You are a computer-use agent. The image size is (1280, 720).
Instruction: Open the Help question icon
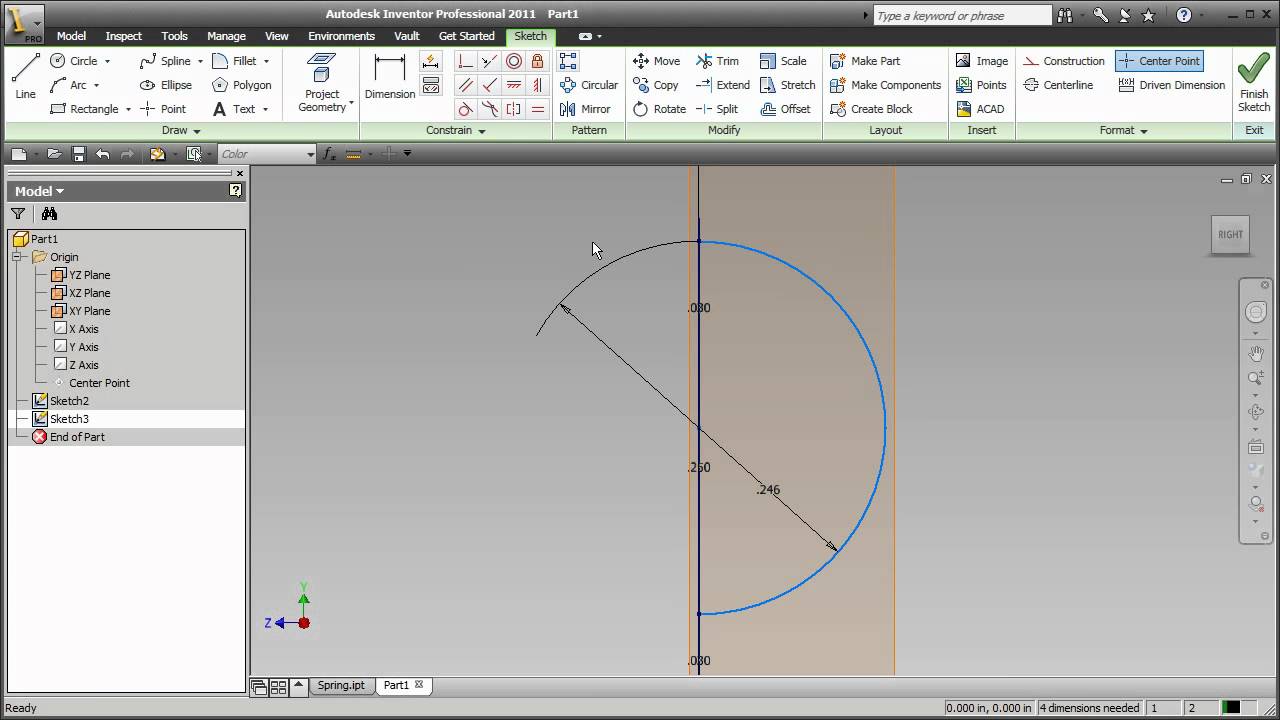[1184, 15]
